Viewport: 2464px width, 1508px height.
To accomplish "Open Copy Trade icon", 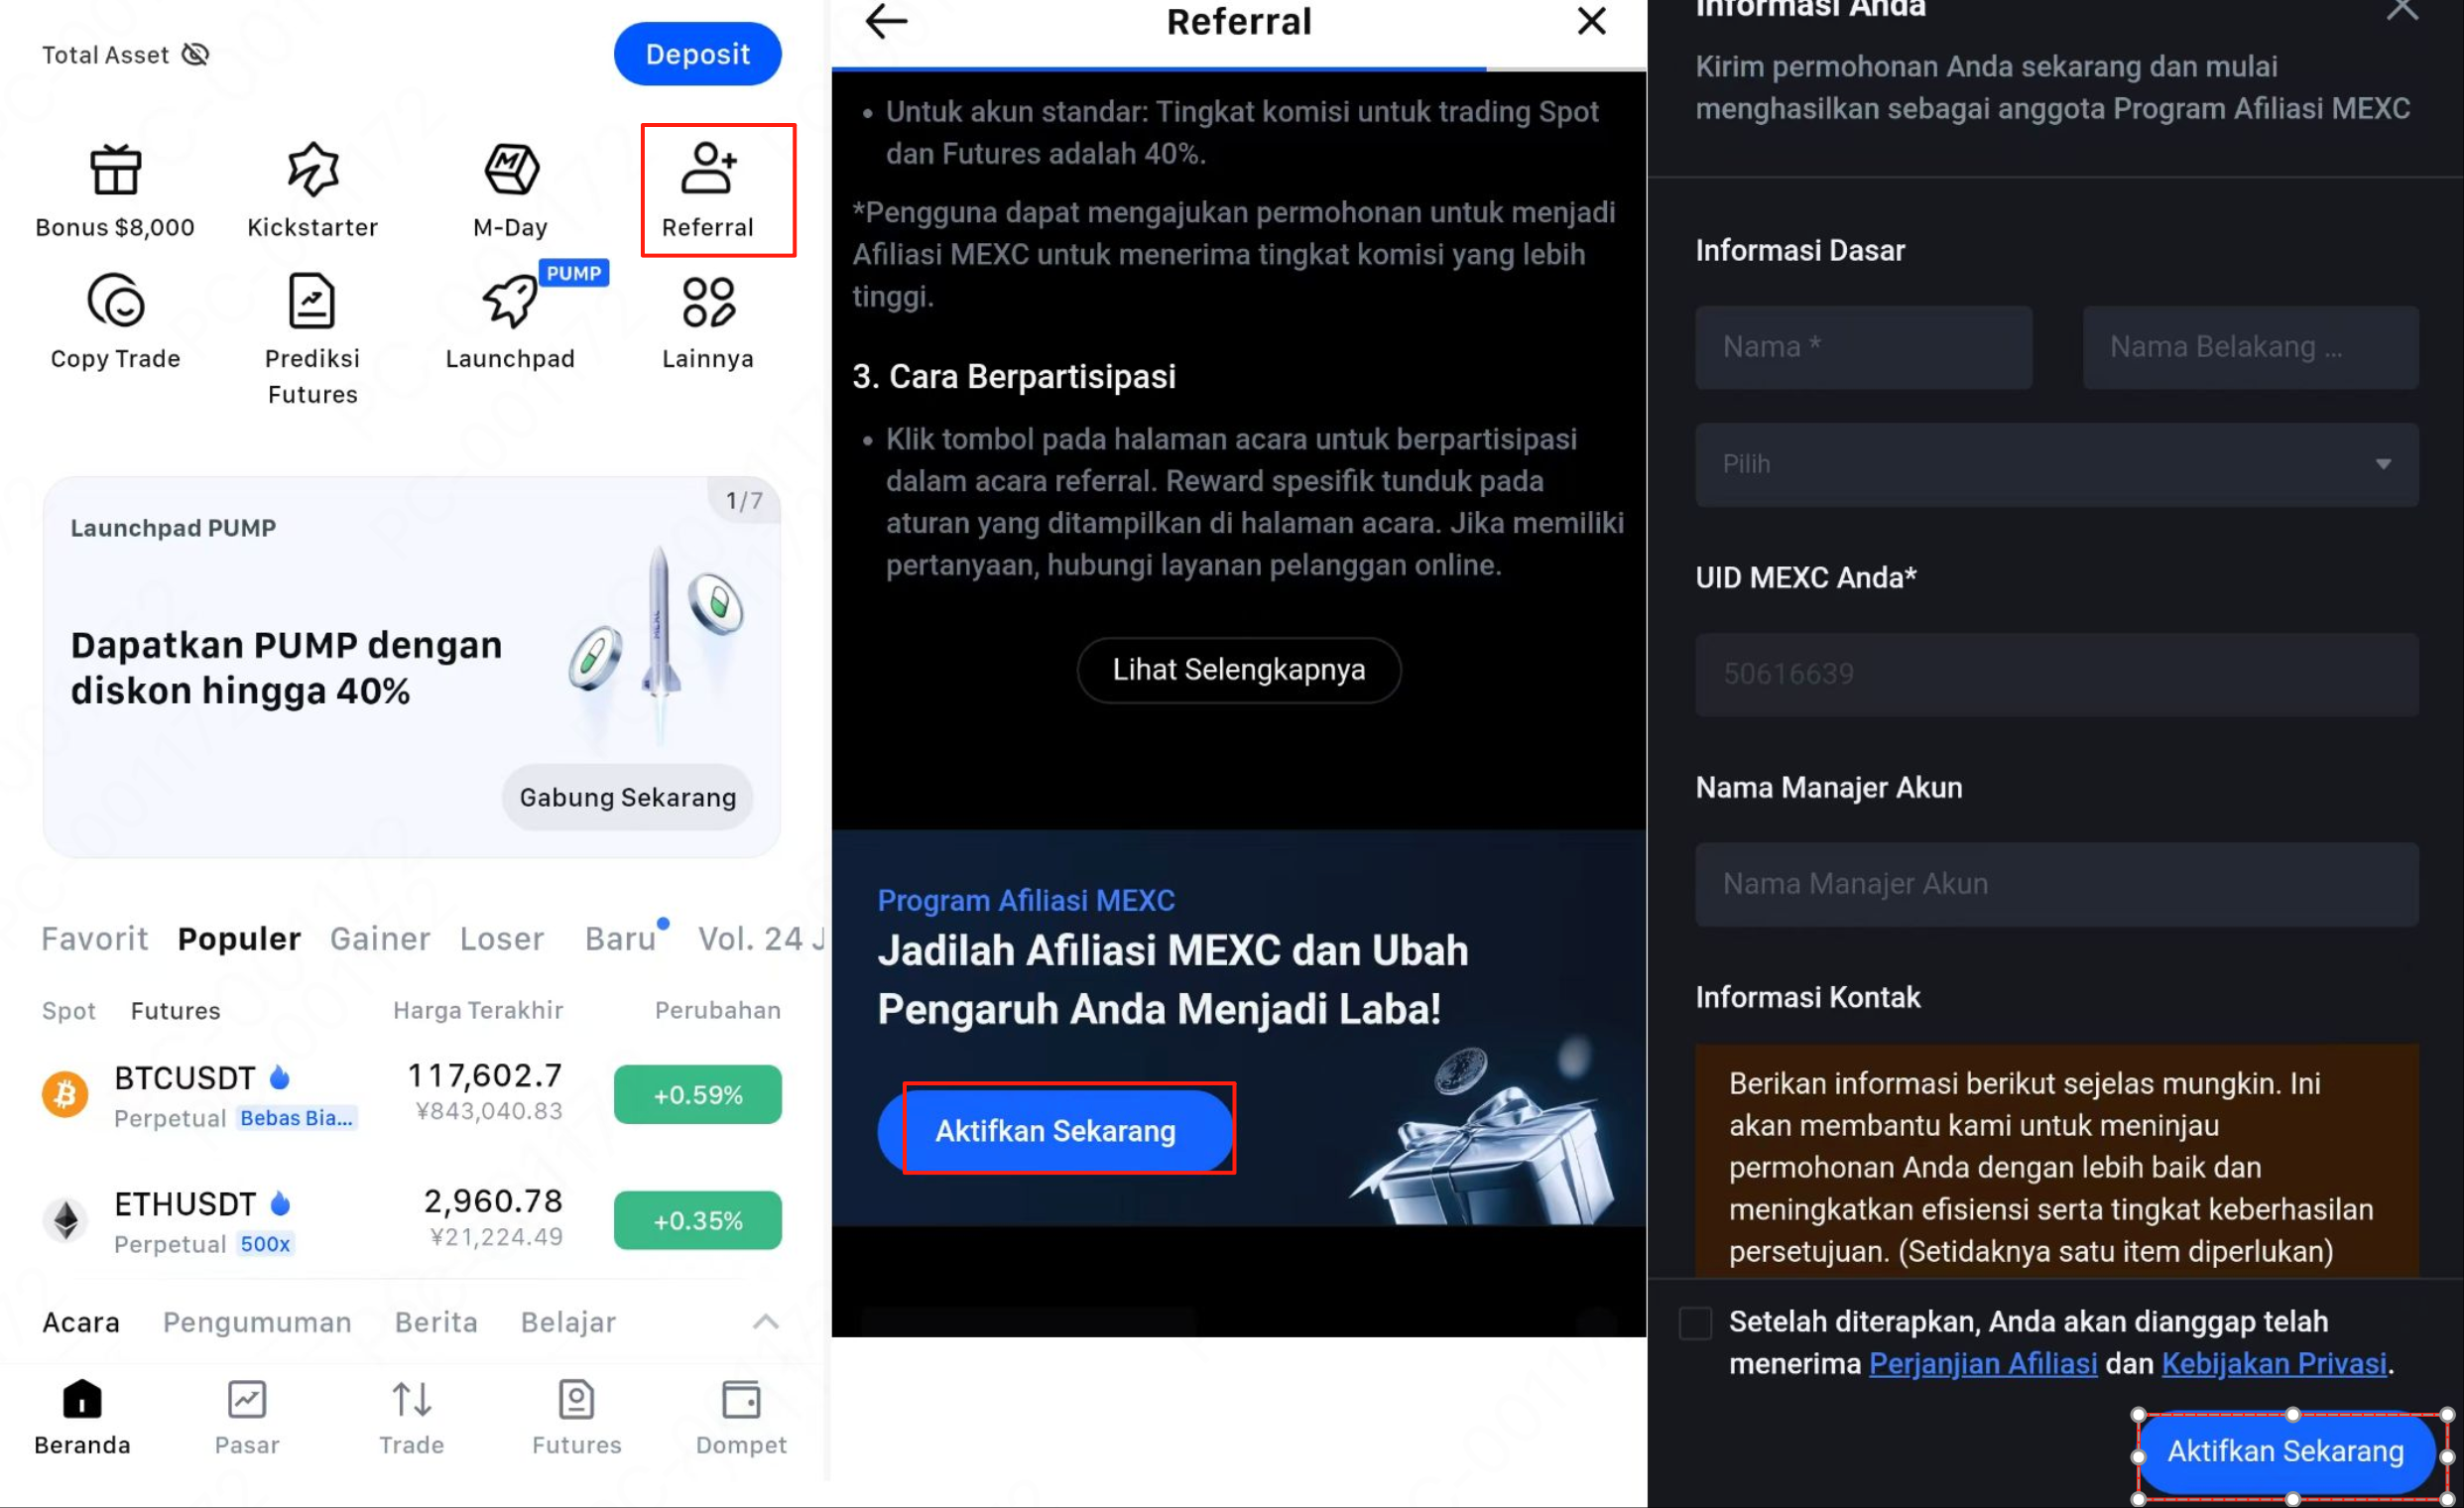I will [115, 300].
